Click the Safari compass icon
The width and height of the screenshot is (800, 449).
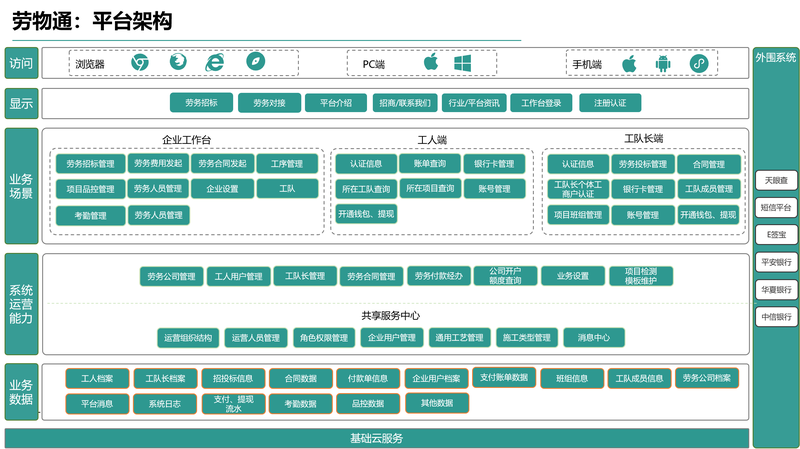coord(256,61)
